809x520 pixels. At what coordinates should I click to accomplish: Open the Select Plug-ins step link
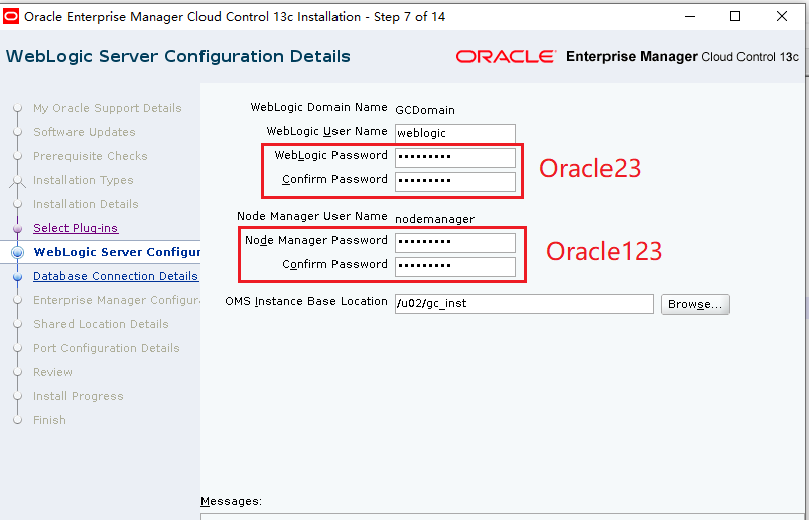pos(76,228)
